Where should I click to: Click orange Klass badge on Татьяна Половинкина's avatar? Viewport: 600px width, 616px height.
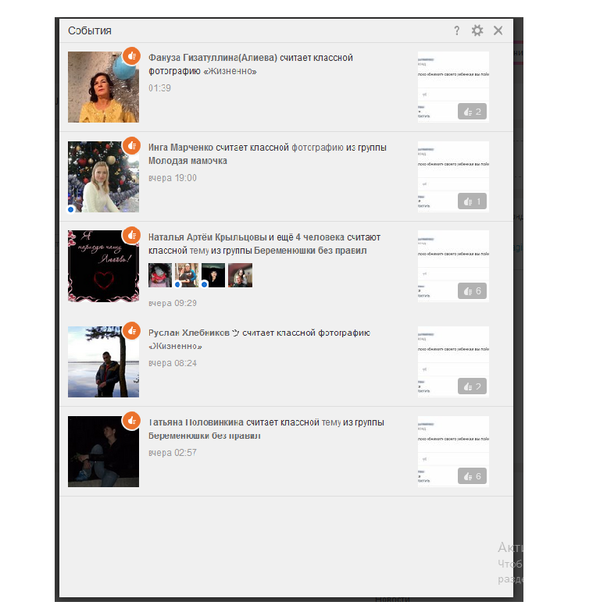click(x=131, y=420)
